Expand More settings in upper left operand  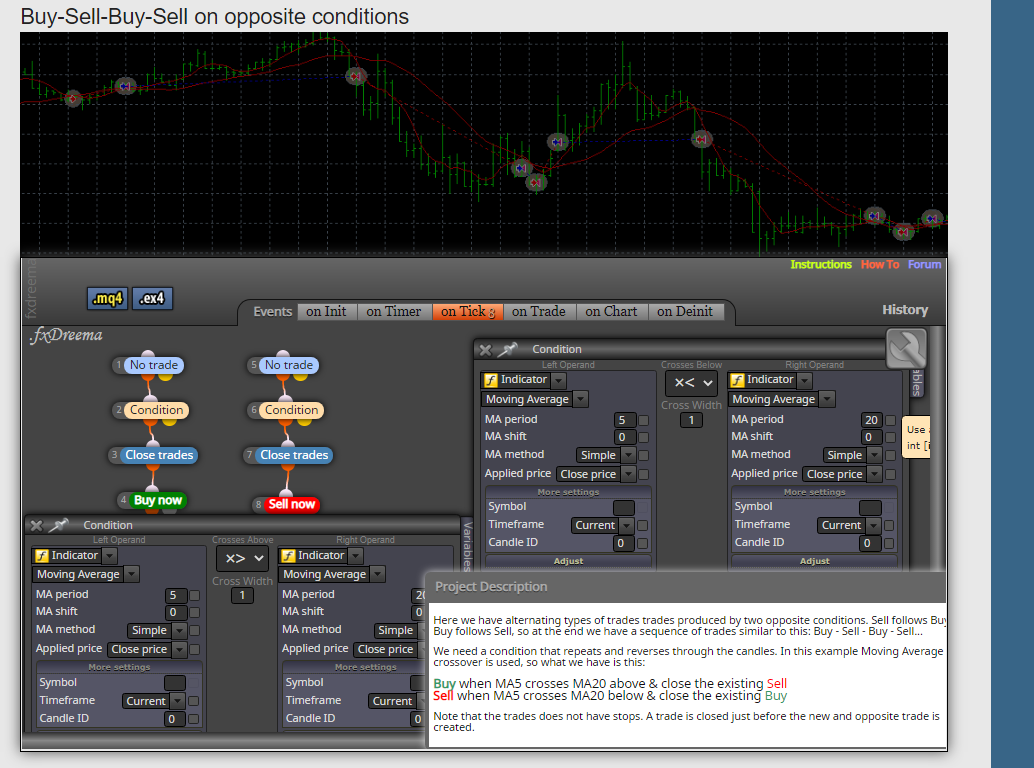(568, 492)
